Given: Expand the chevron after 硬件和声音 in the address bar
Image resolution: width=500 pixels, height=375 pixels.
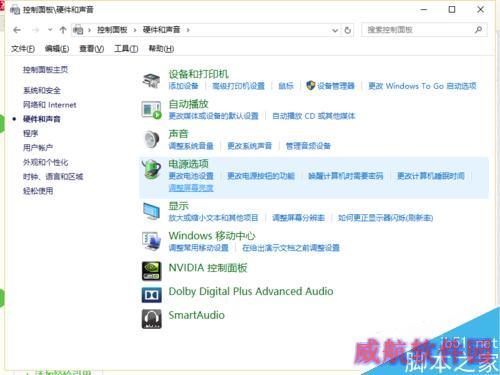Looking at the screenshot, I should 188,30.
